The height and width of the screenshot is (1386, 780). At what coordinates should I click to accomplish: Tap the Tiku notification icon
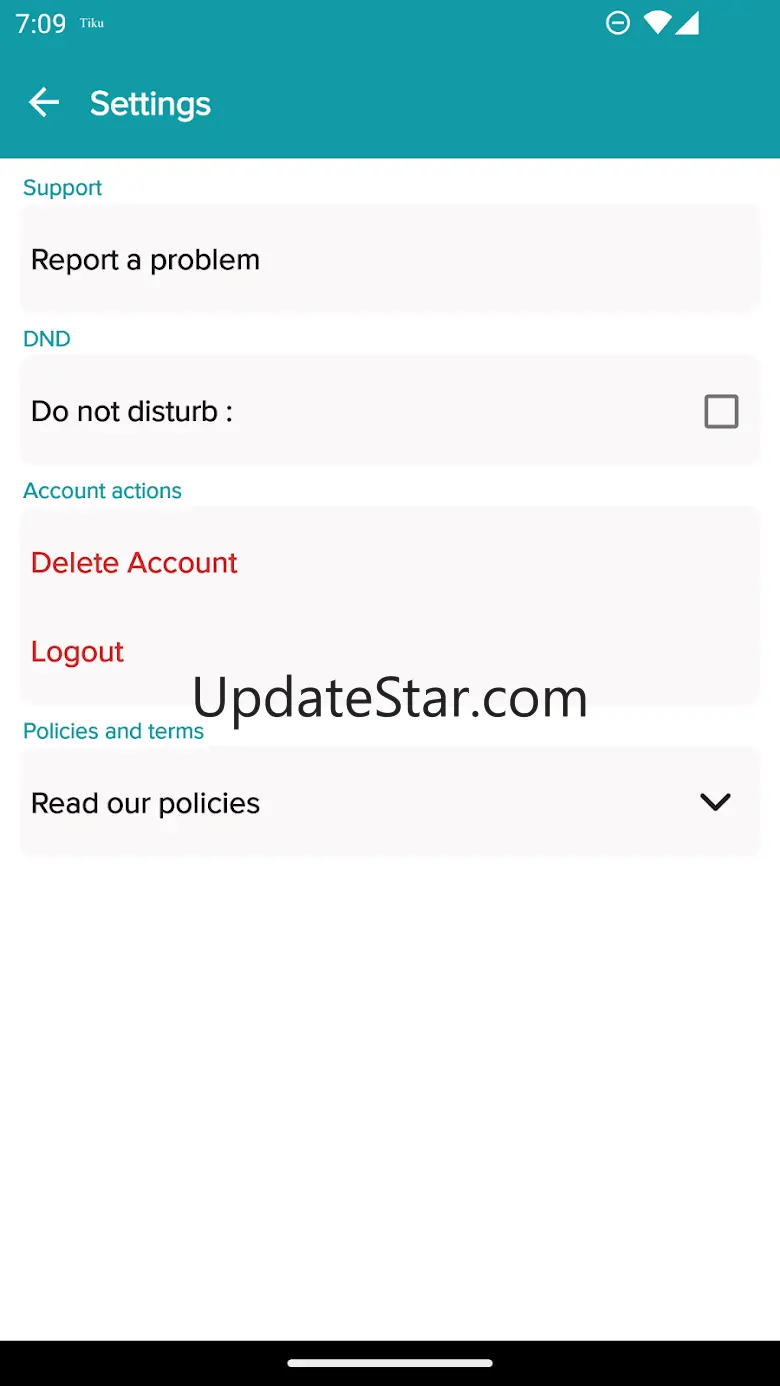coord(91,23)
